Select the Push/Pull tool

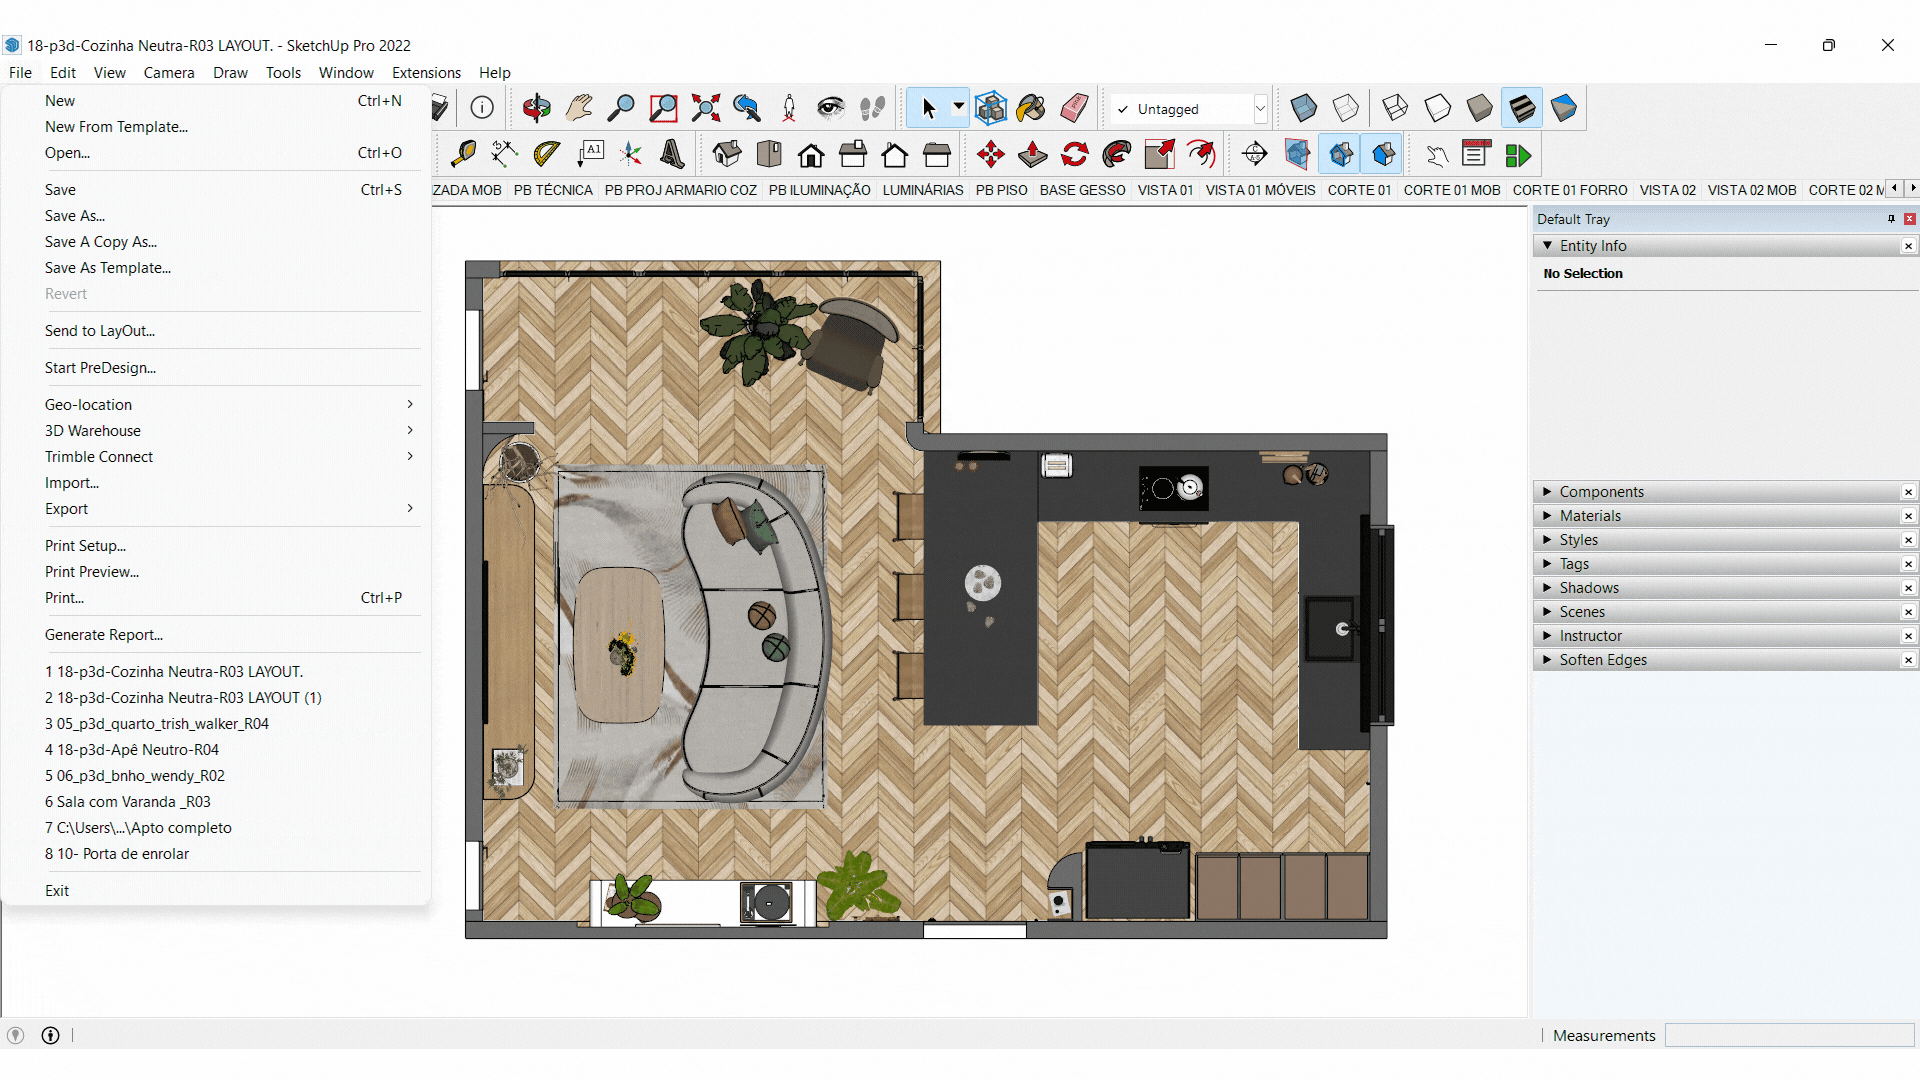pyautogui.click(x=1033, y=154)
